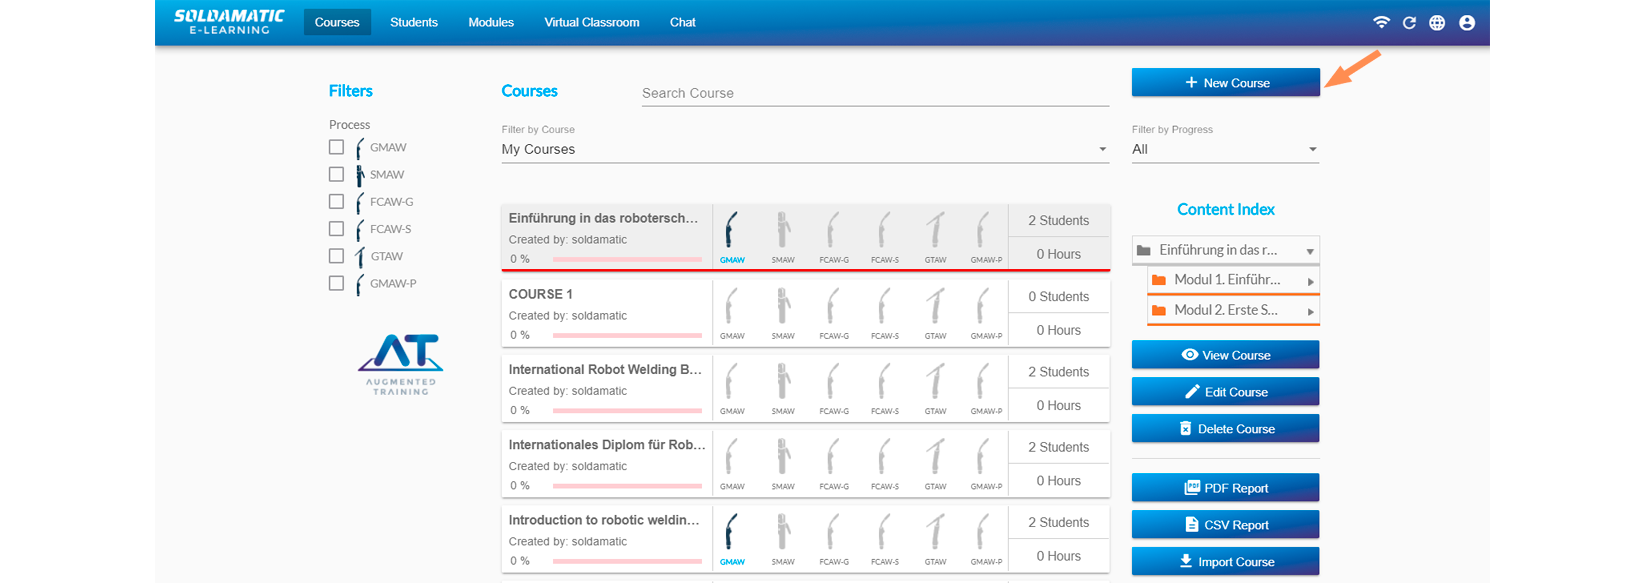Click the progress bar of COURSE 1
1644x583 pixels.
(627, 335)
